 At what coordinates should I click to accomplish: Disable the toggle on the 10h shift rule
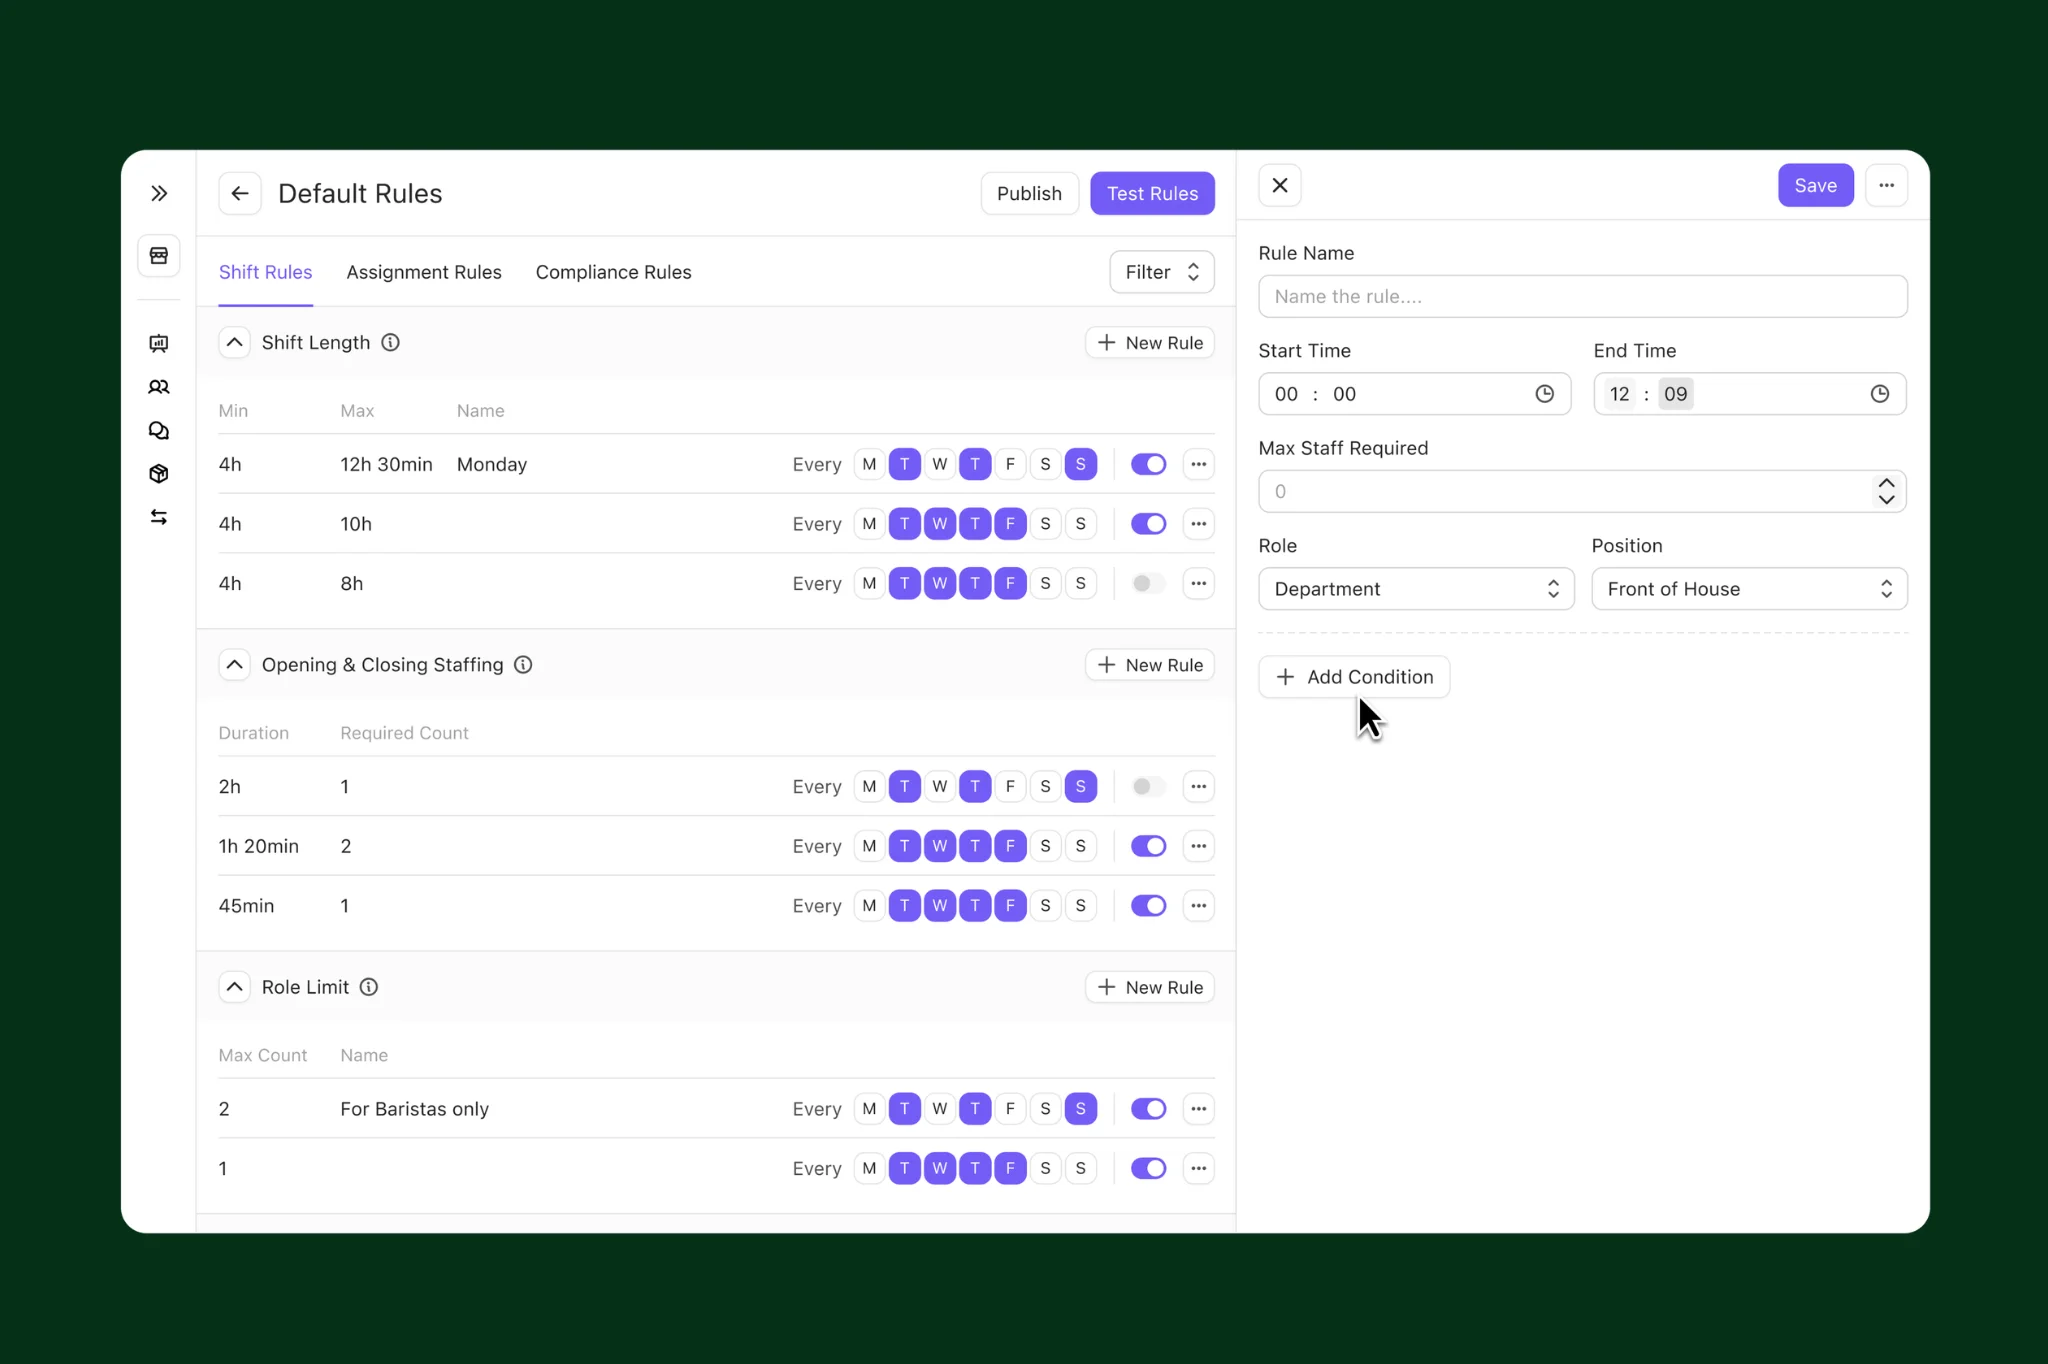[1147, 523]
